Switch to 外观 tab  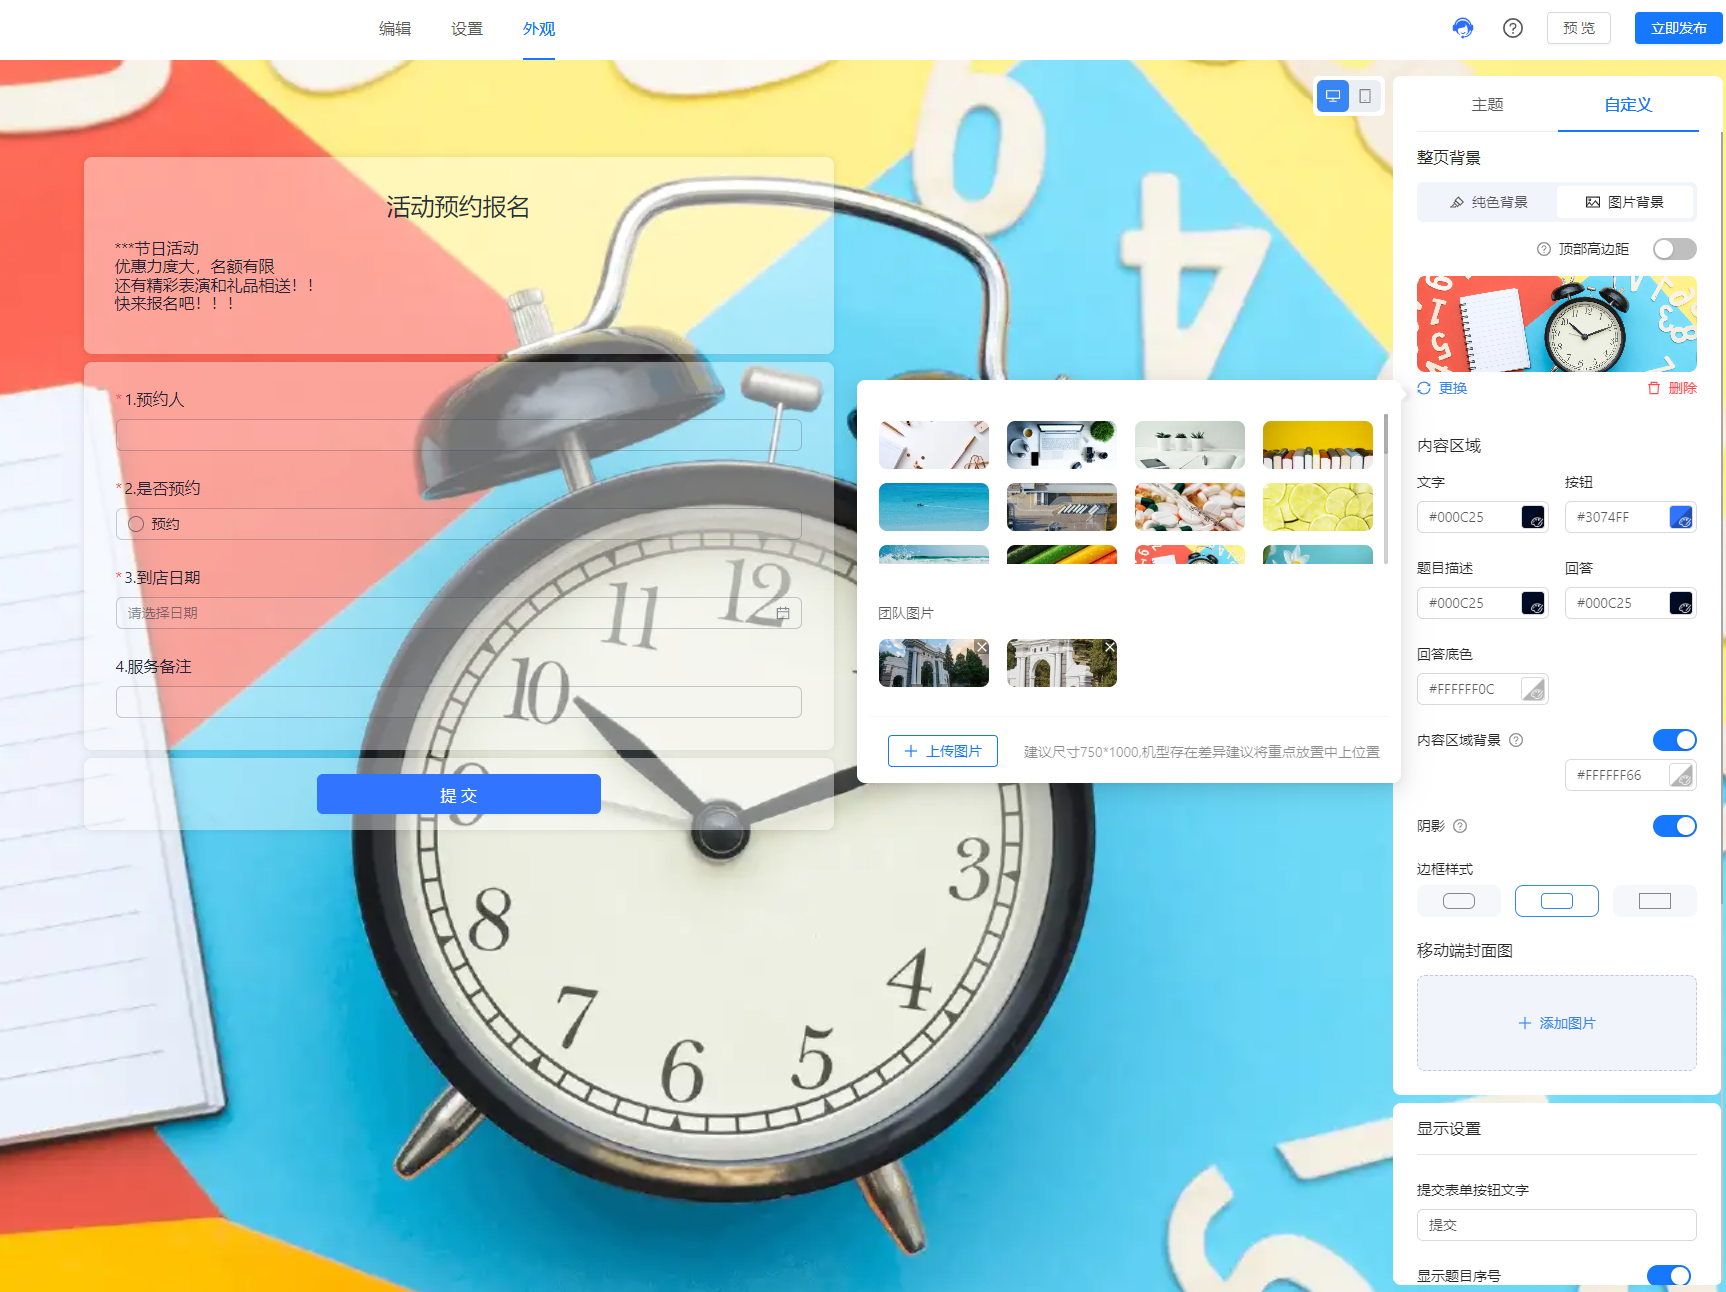click(539, 29)
